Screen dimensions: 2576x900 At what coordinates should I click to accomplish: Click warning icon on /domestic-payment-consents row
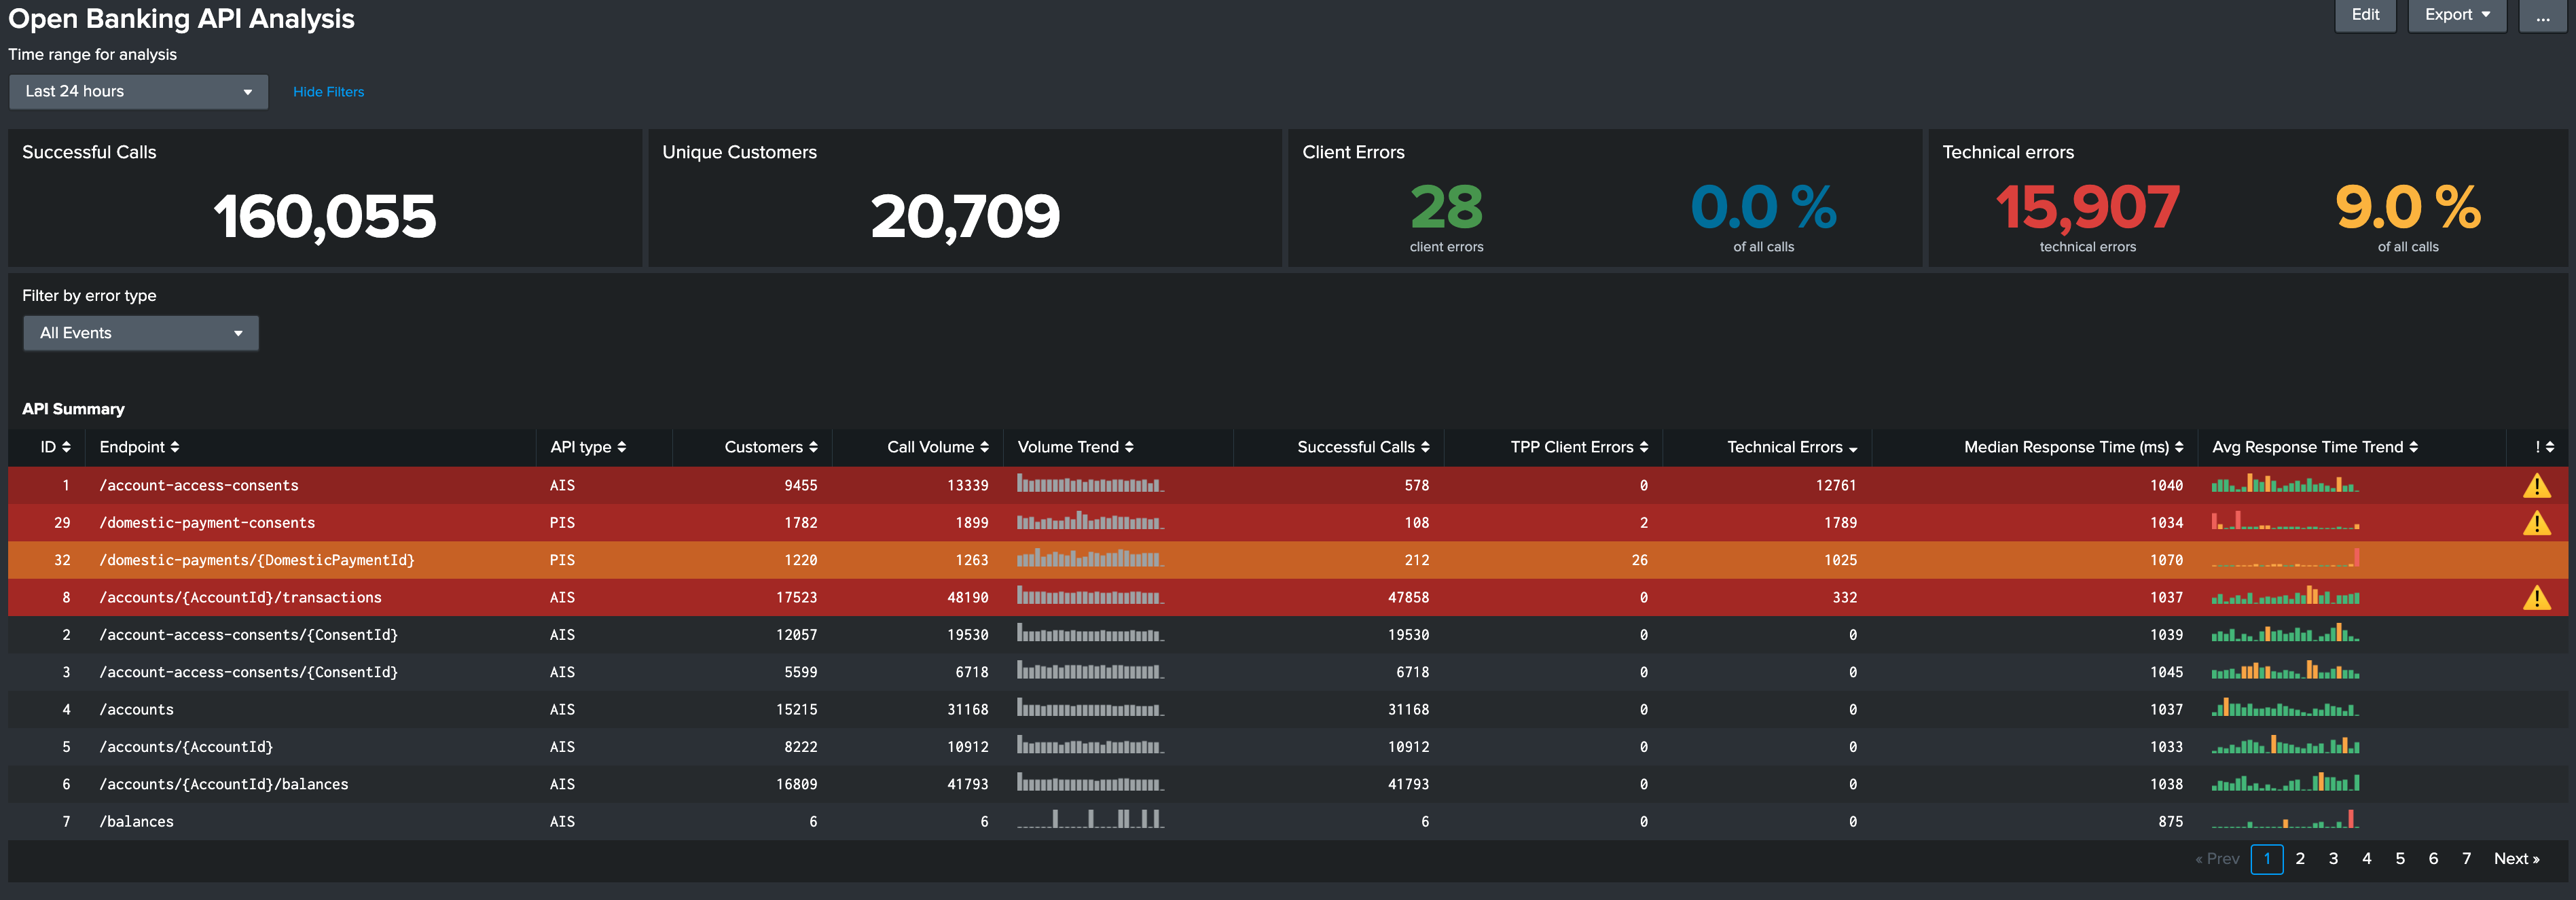coord(2536,523)
